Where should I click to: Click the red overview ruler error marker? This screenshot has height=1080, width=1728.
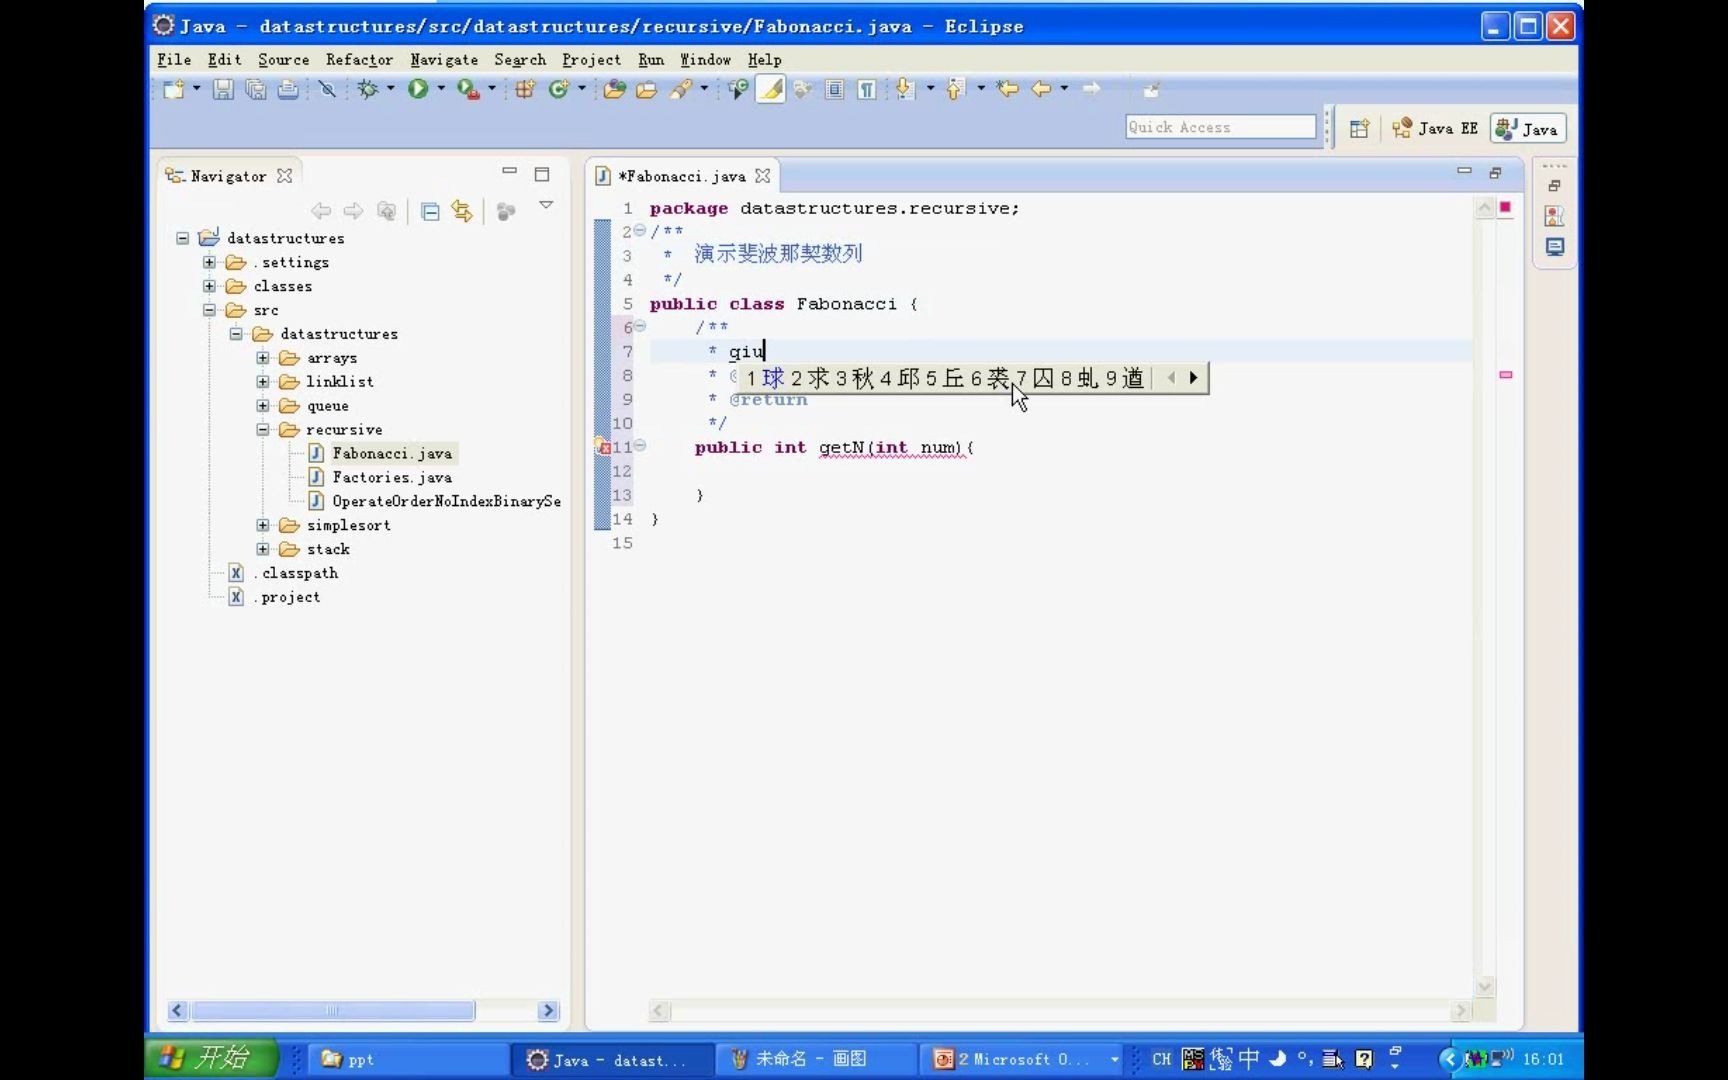point(1505,375)
